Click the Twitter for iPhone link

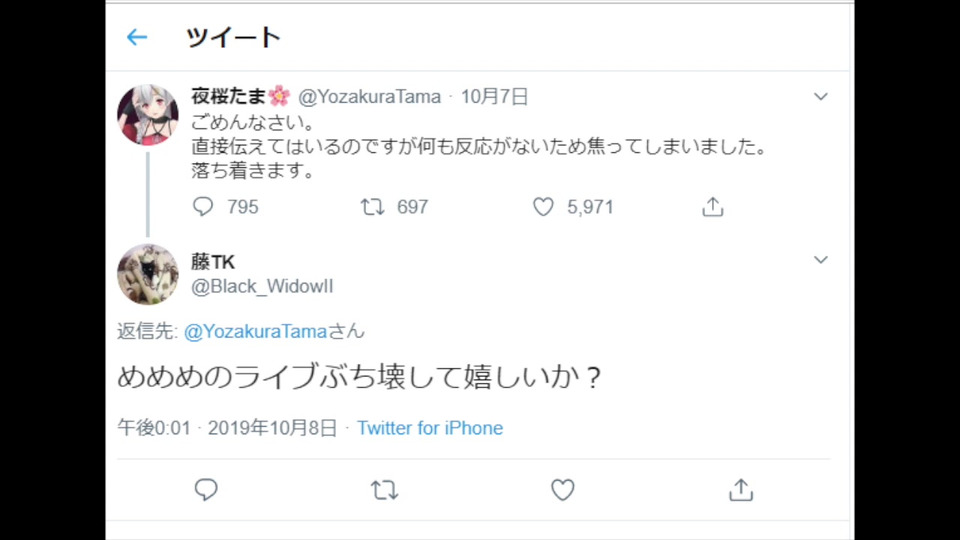[430, 428]
